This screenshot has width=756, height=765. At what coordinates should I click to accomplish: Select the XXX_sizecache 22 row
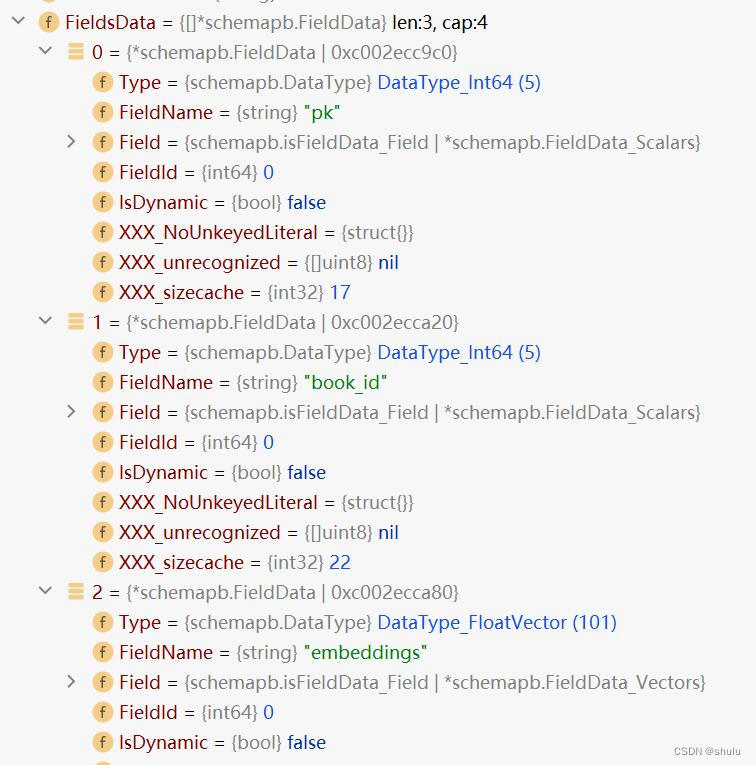click(234, 562)
